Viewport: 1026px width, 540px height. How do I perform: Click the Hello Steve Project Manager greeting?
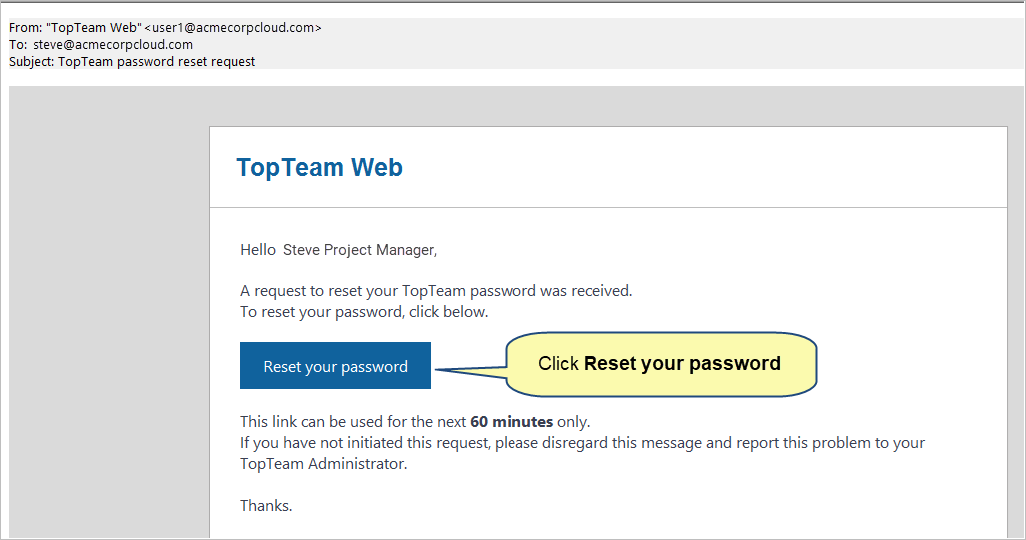pos(338,250)
